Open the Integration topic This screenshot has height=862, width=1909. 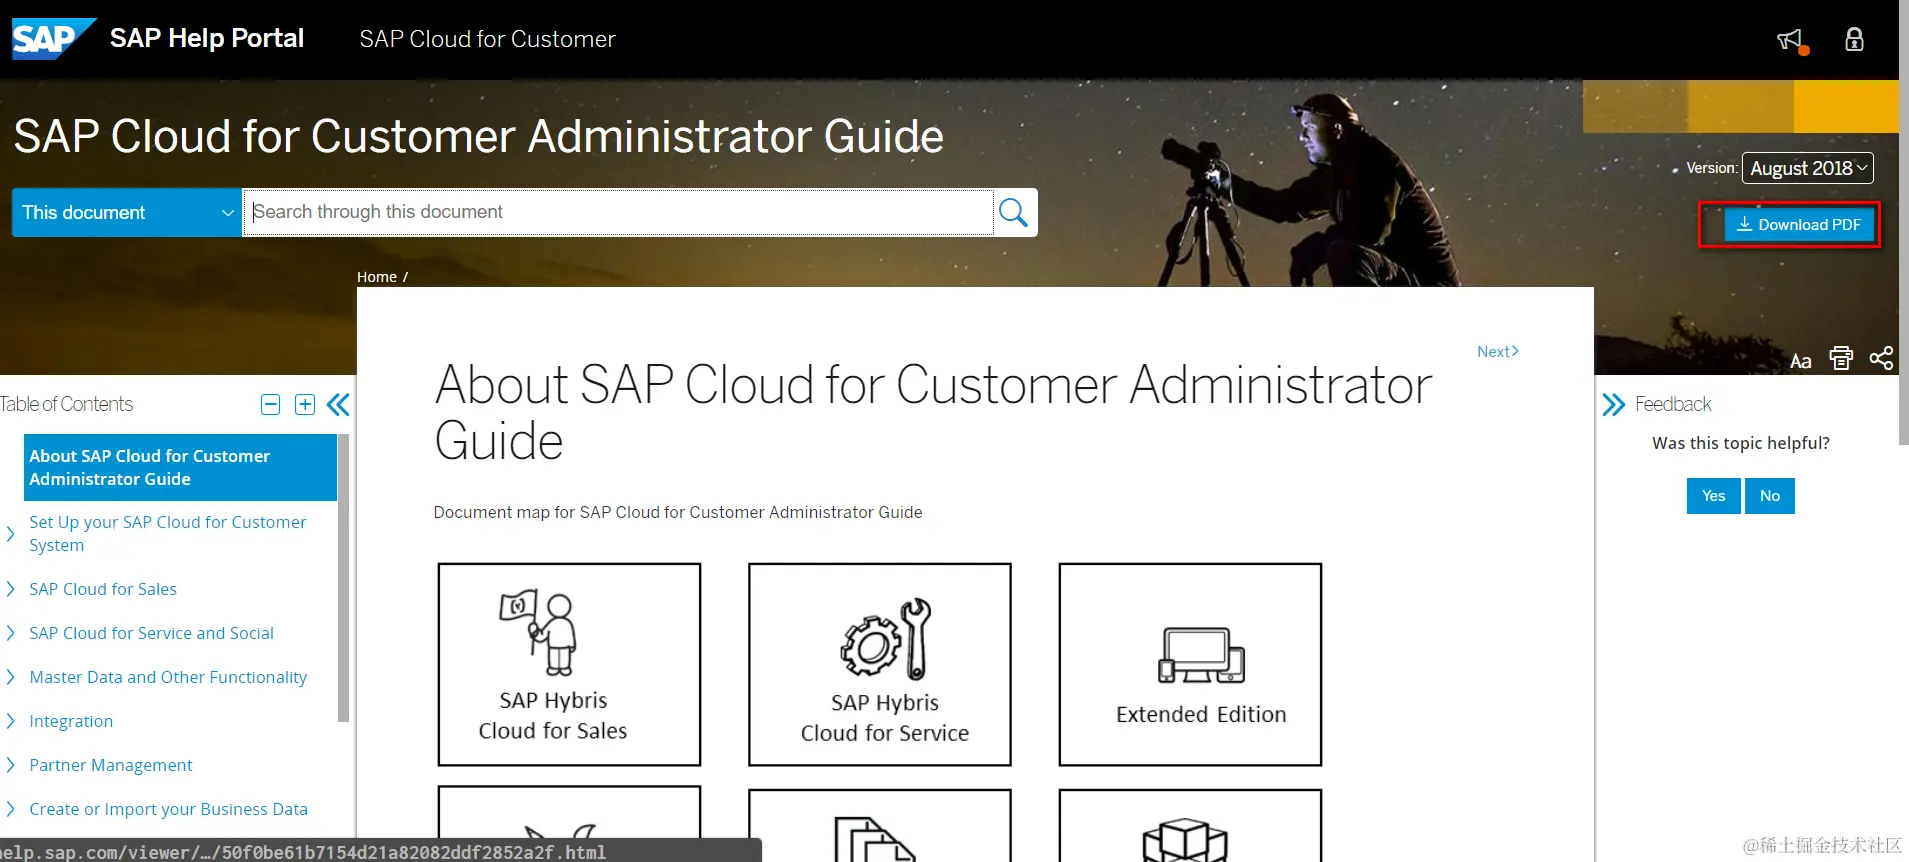[71, 721]
